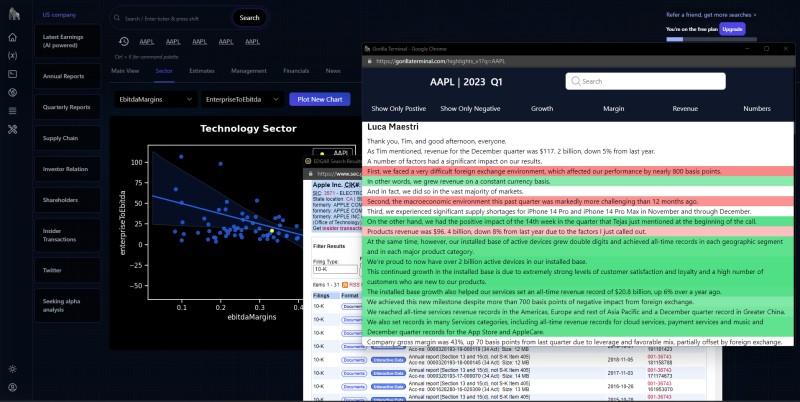Screen dimensions: 800x402
Task: Open Latest Earnings (AI powered) panel
Action: [x=67, y=41]
